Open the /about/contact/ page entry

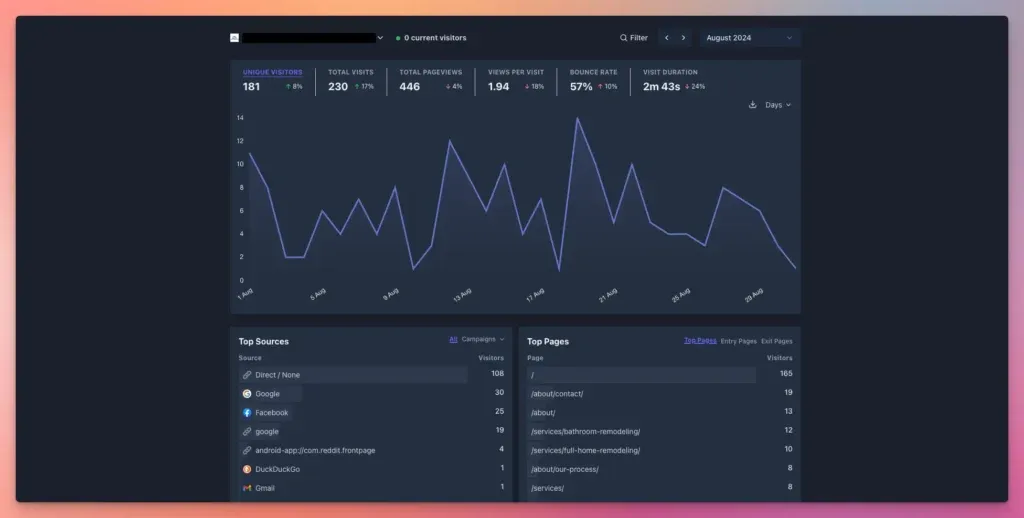(557, 394)
